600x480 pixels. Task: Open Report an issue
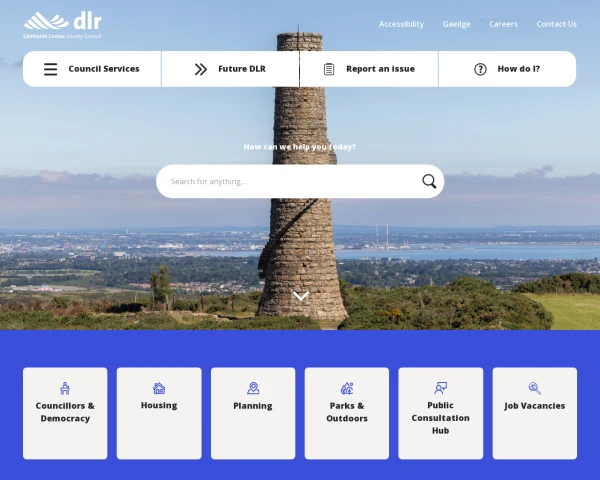point(369,69)
